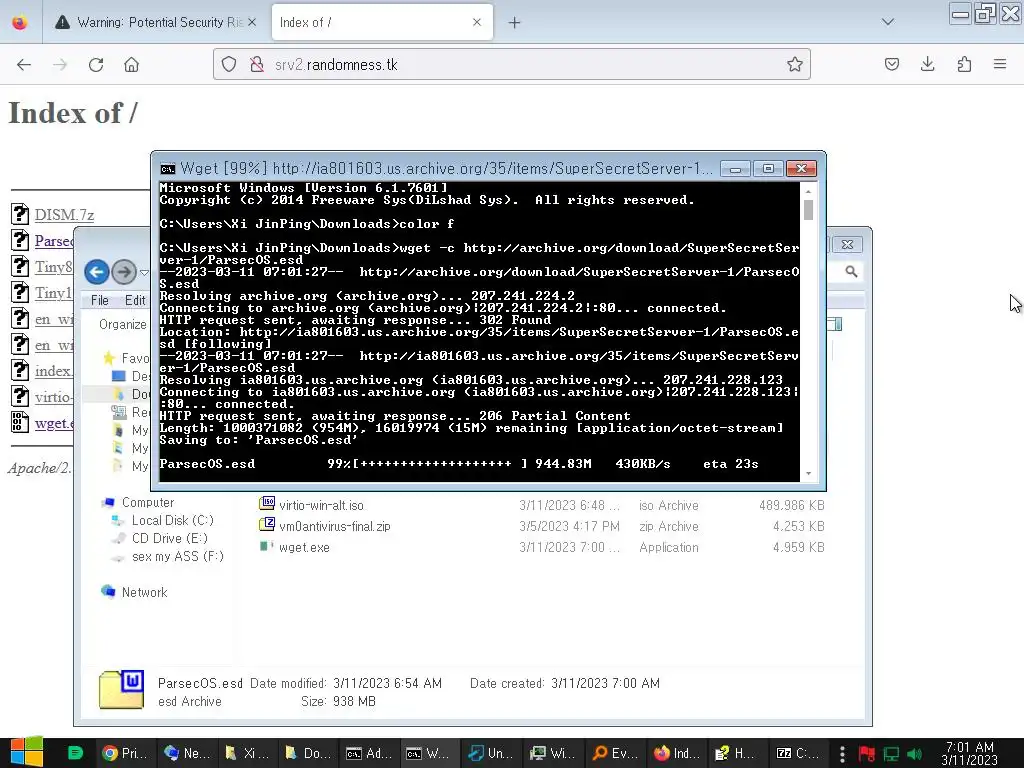Viewport: 1024px width, 768px height.
Task: Click the console window vertical scroll thumb
Action: coord(808,210)
